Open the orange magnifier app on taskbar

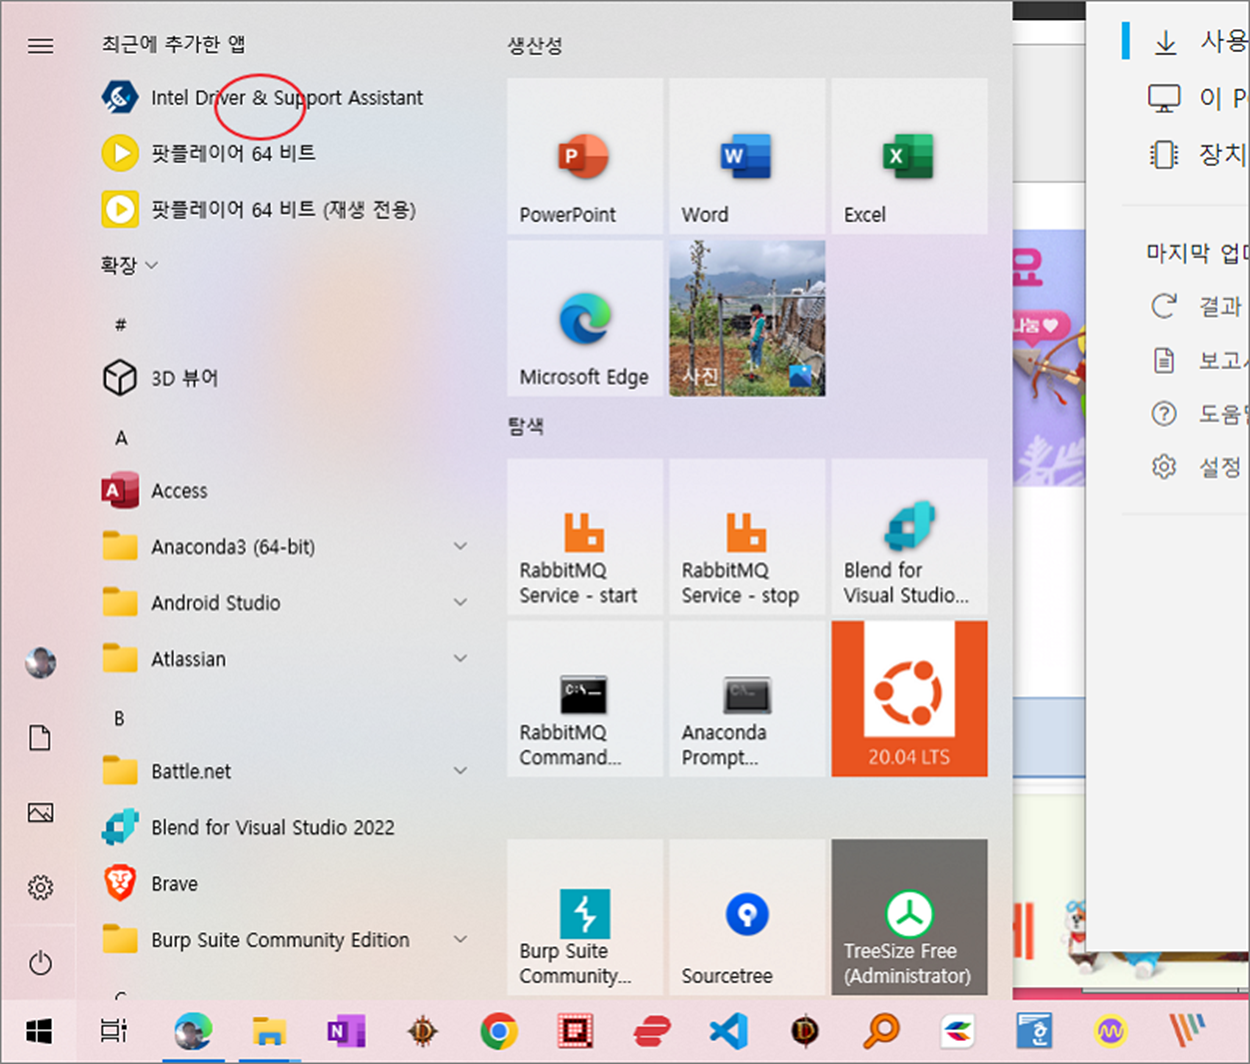pos(881,1030)
